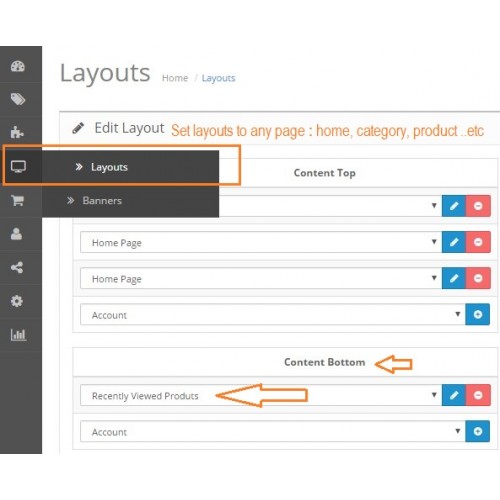Expand the first Home Page module dropdown

coord(261,242)
